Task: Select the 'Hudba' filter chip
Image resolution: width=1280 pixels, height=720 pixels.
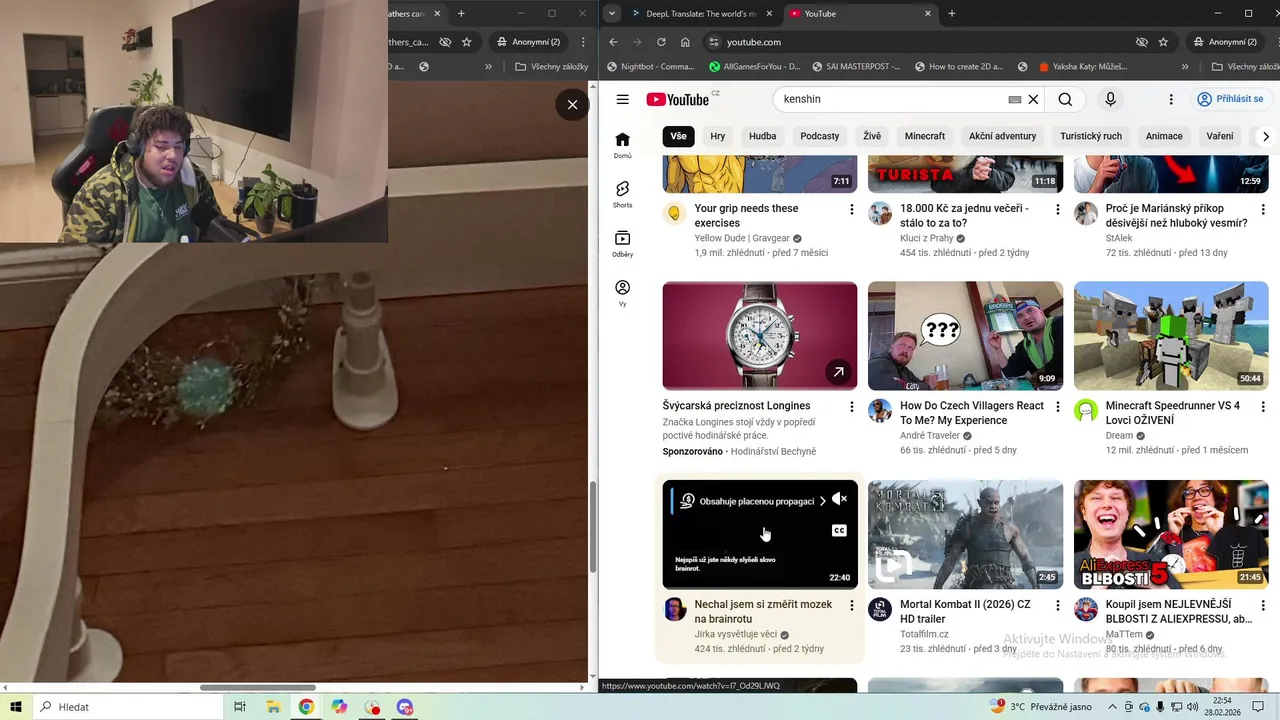Action: (x=762, y=136)
